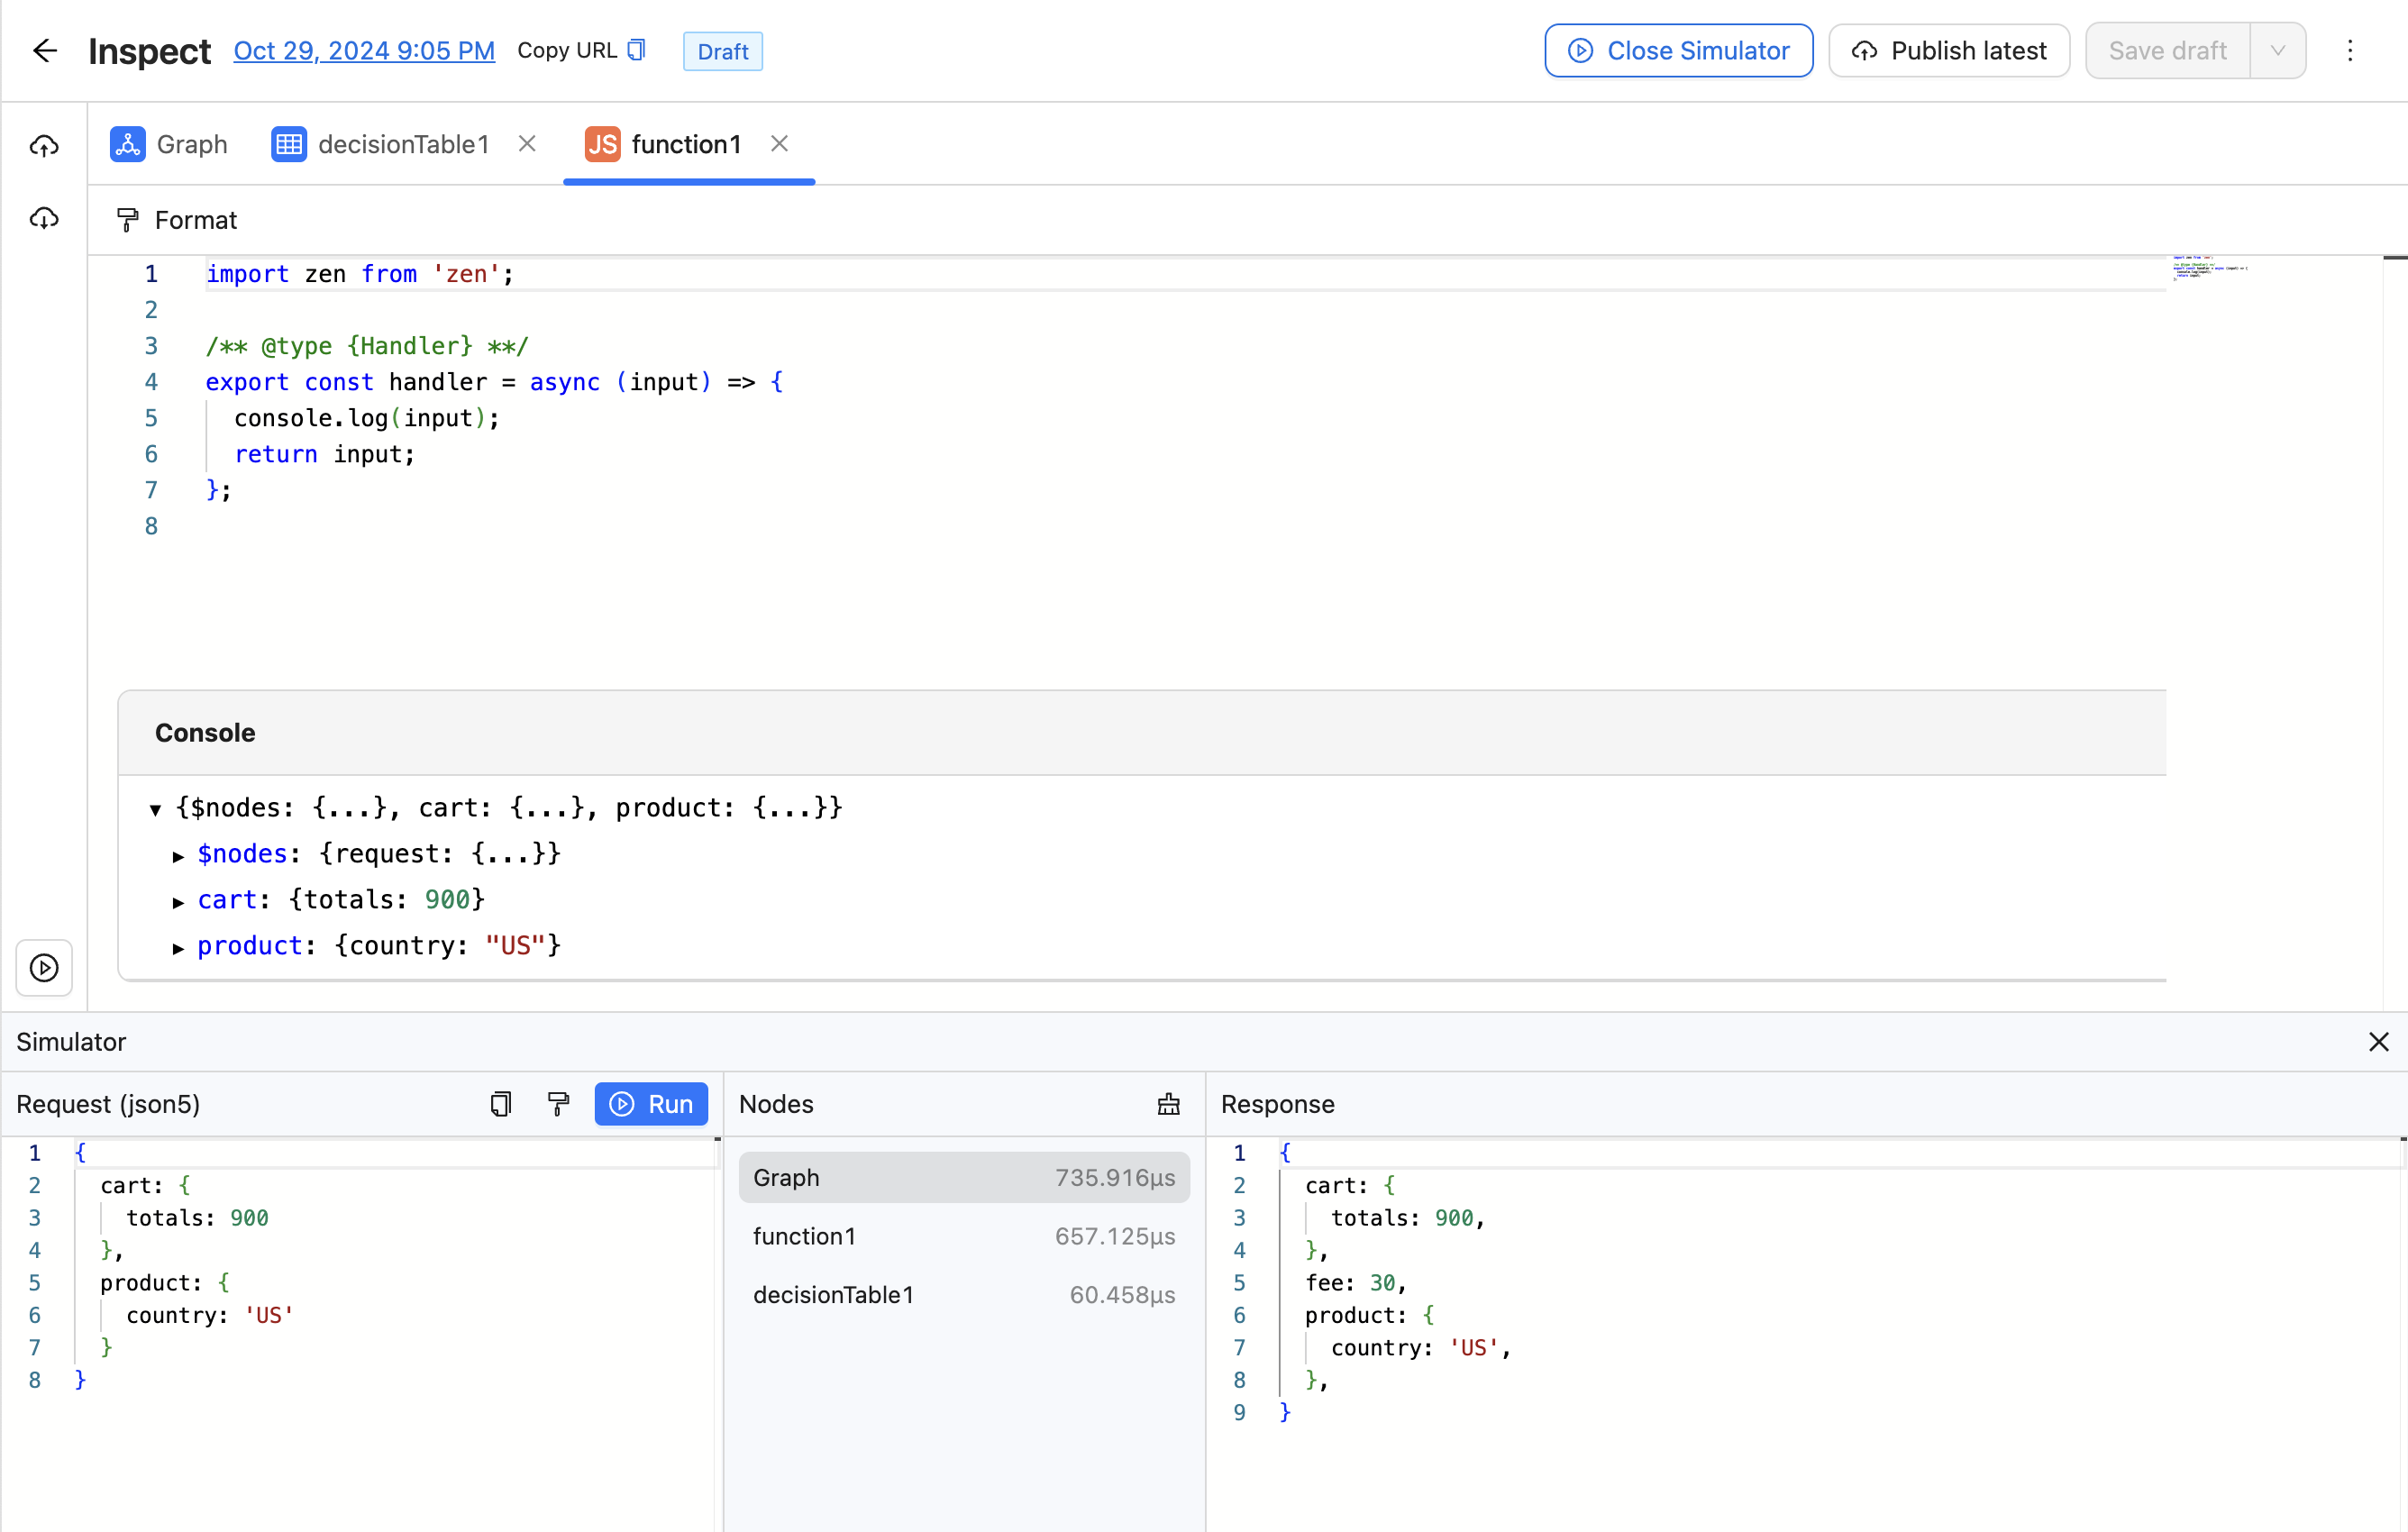The height and width of the screenshot is (1532, 2408).
Task: Click the Save draft button
Action: (x=2167, y=51)
